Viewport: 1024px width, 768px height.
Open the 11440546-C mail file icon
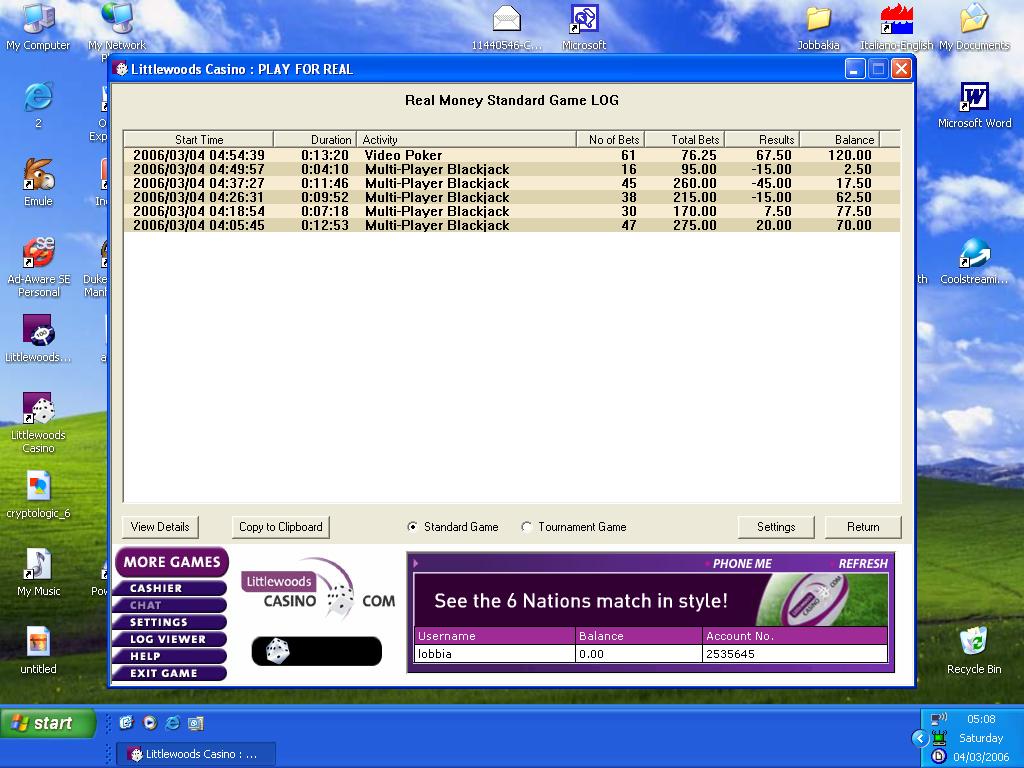(506, 26)
